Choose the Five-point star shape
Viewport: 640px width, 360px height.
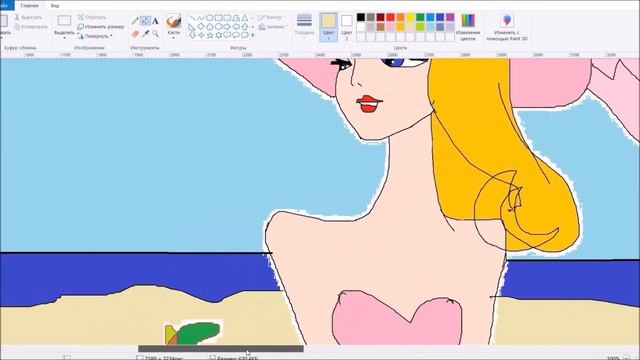[210, 35]
